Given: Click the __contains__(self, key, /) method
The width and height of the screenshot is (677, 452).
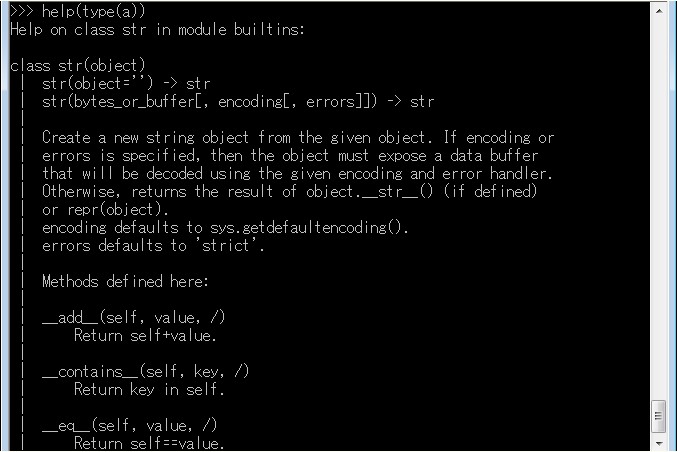Looking at the screenshot, I should pyautogui.click(x=146, y=371).
